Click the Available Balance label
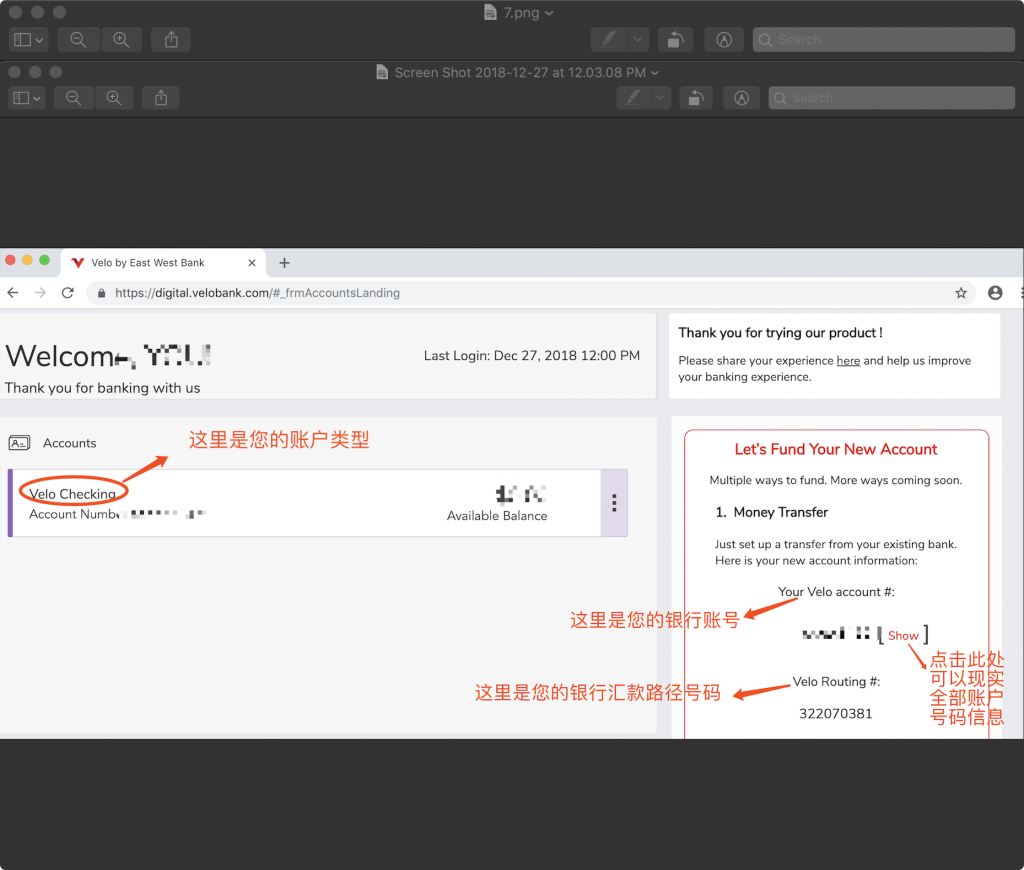 pos(497,515)
